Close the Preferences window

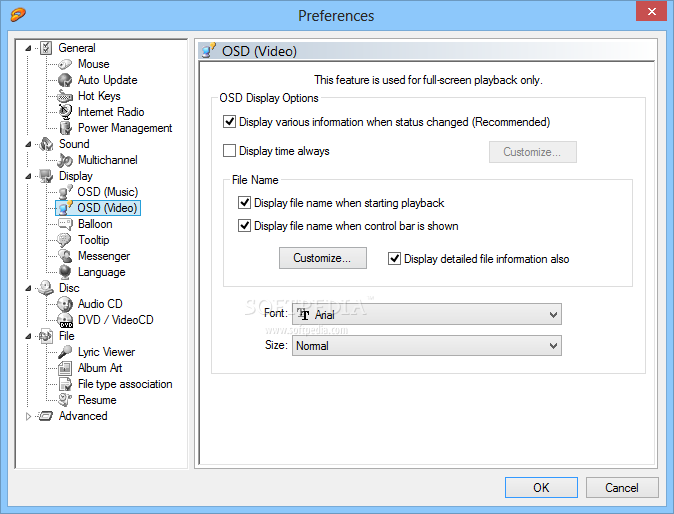pyautogui.click(x=652, y=12)
